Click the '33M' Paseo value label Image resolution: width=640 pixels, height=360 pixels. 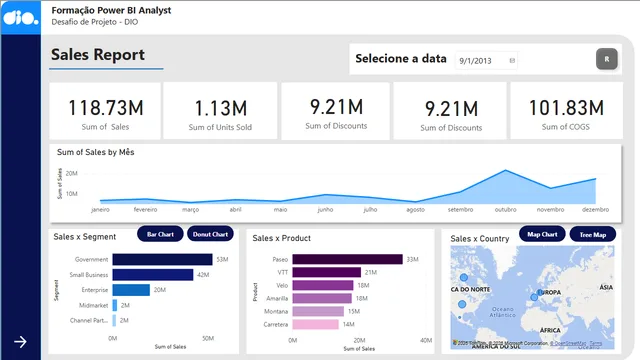412,259
